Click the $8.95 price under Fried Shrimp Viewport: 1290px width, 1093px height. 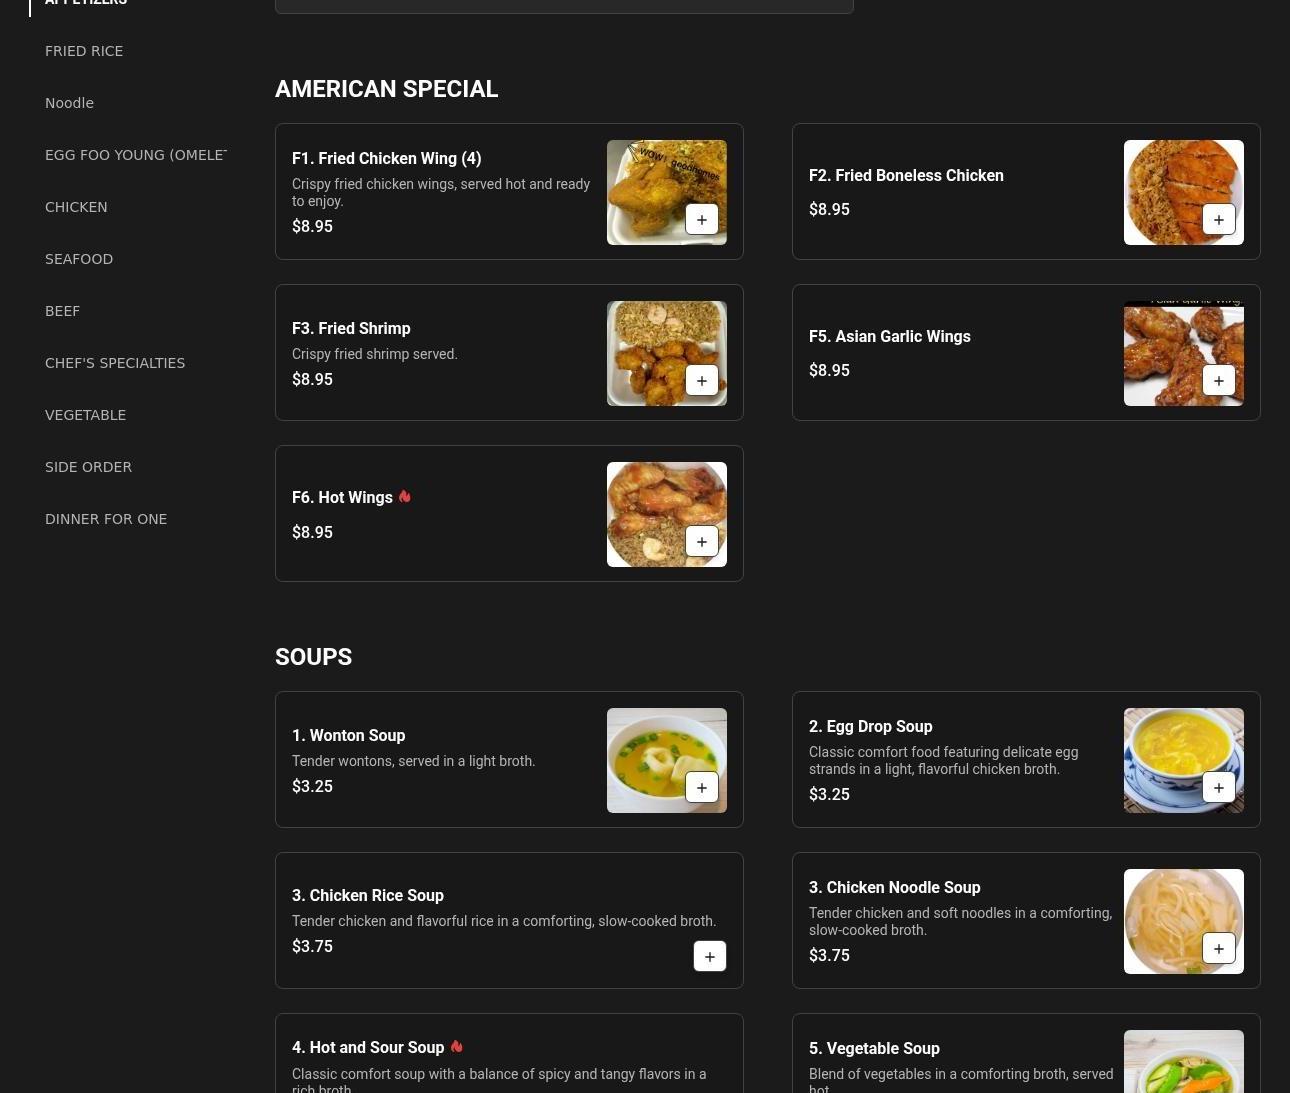[x=313, y=379]
